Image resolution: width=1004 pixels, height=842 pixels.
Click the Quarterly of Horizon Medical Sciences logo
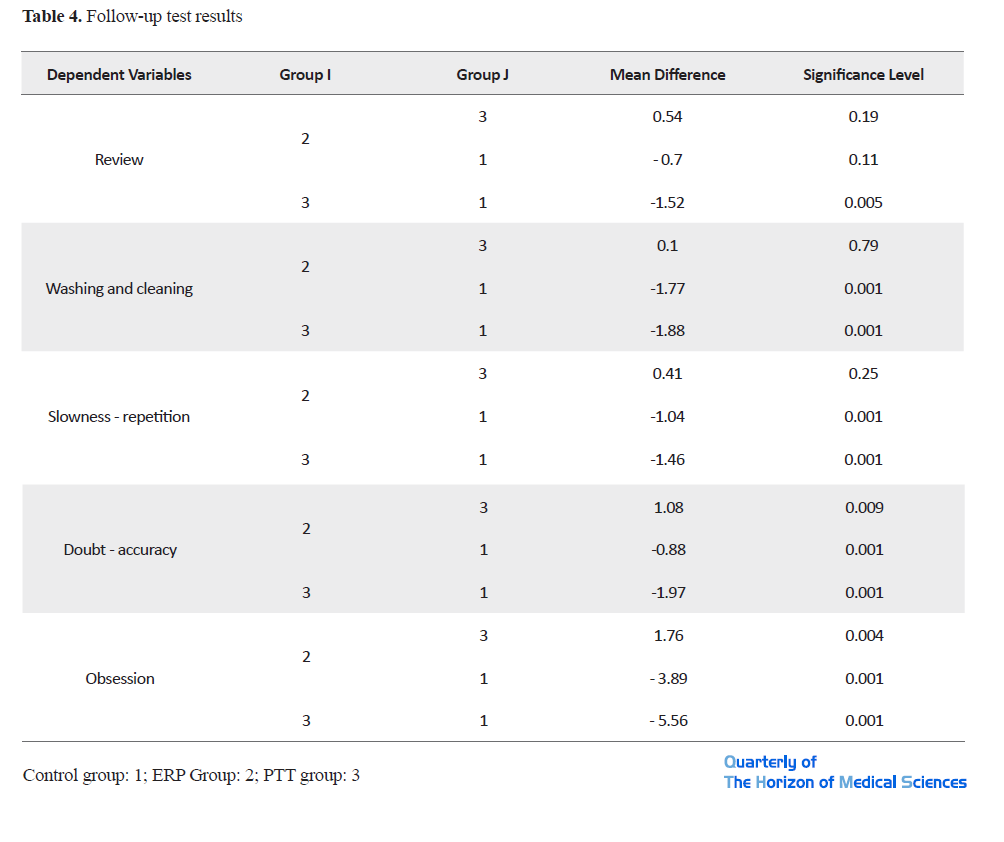pos(845,772)
